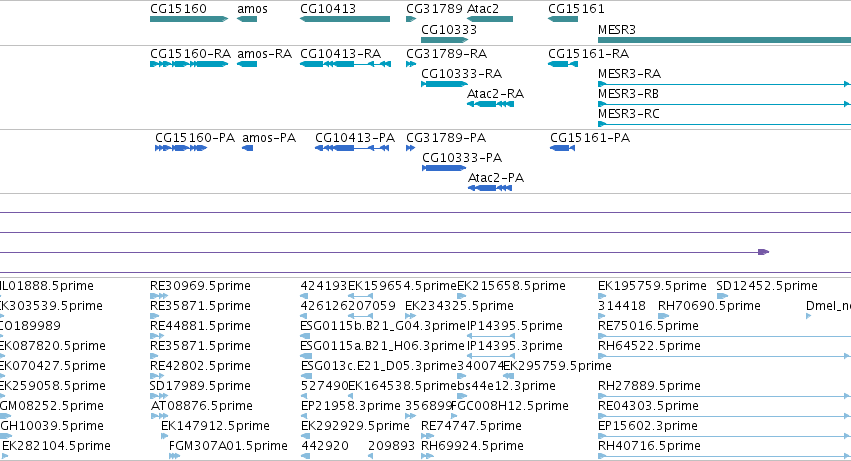Open EST ESG0115b.B21_G04.3prime
Screen dimensions: 851x461
coord(383,326)
